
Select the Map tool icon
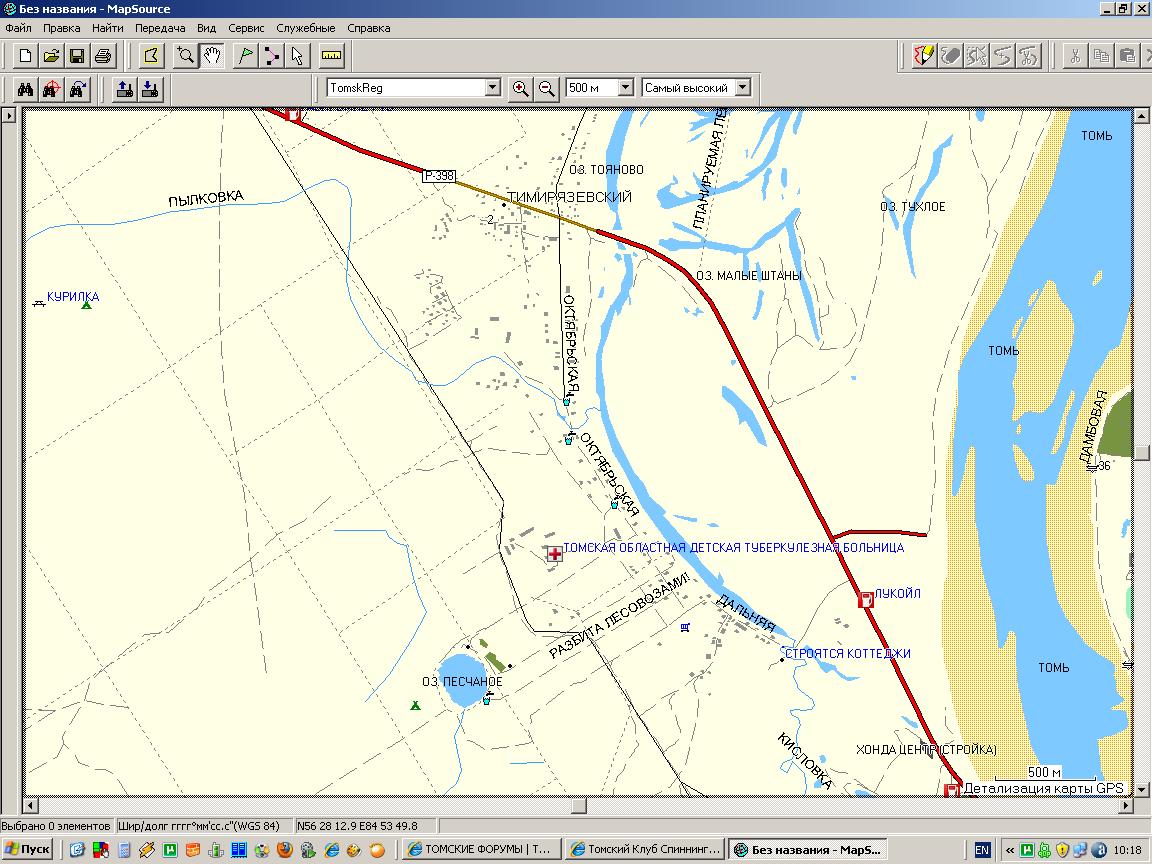click(151, 56)
